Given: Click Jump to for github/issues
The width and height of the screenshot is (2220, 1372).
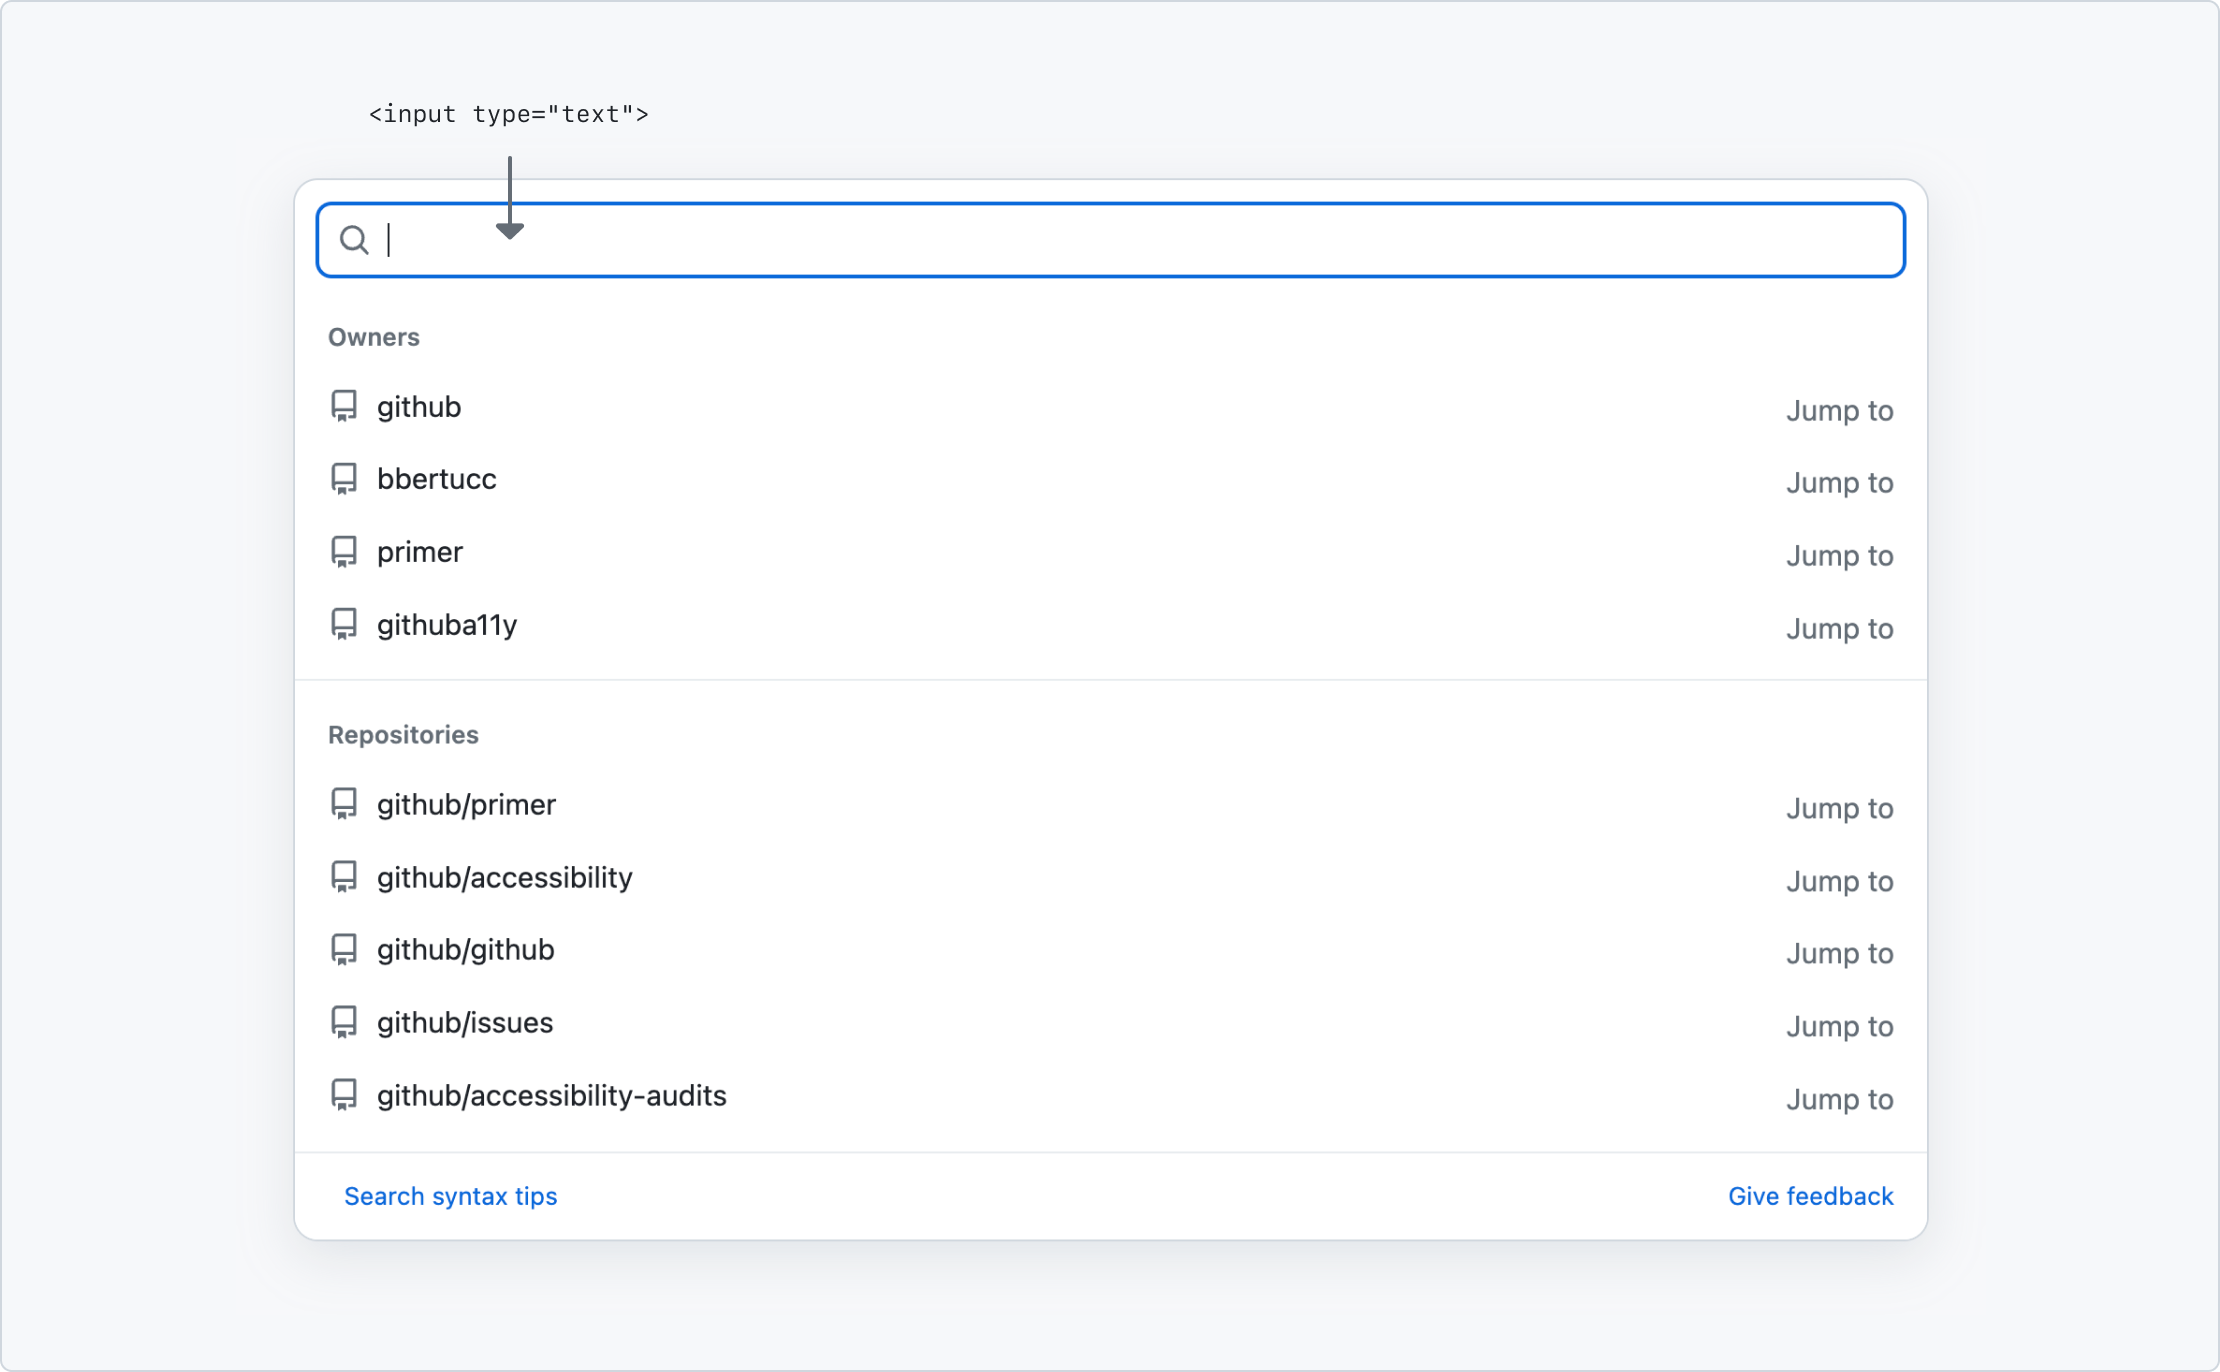Looking at the screenshot, I should pyautogui.click(x=1839, y=1026).
